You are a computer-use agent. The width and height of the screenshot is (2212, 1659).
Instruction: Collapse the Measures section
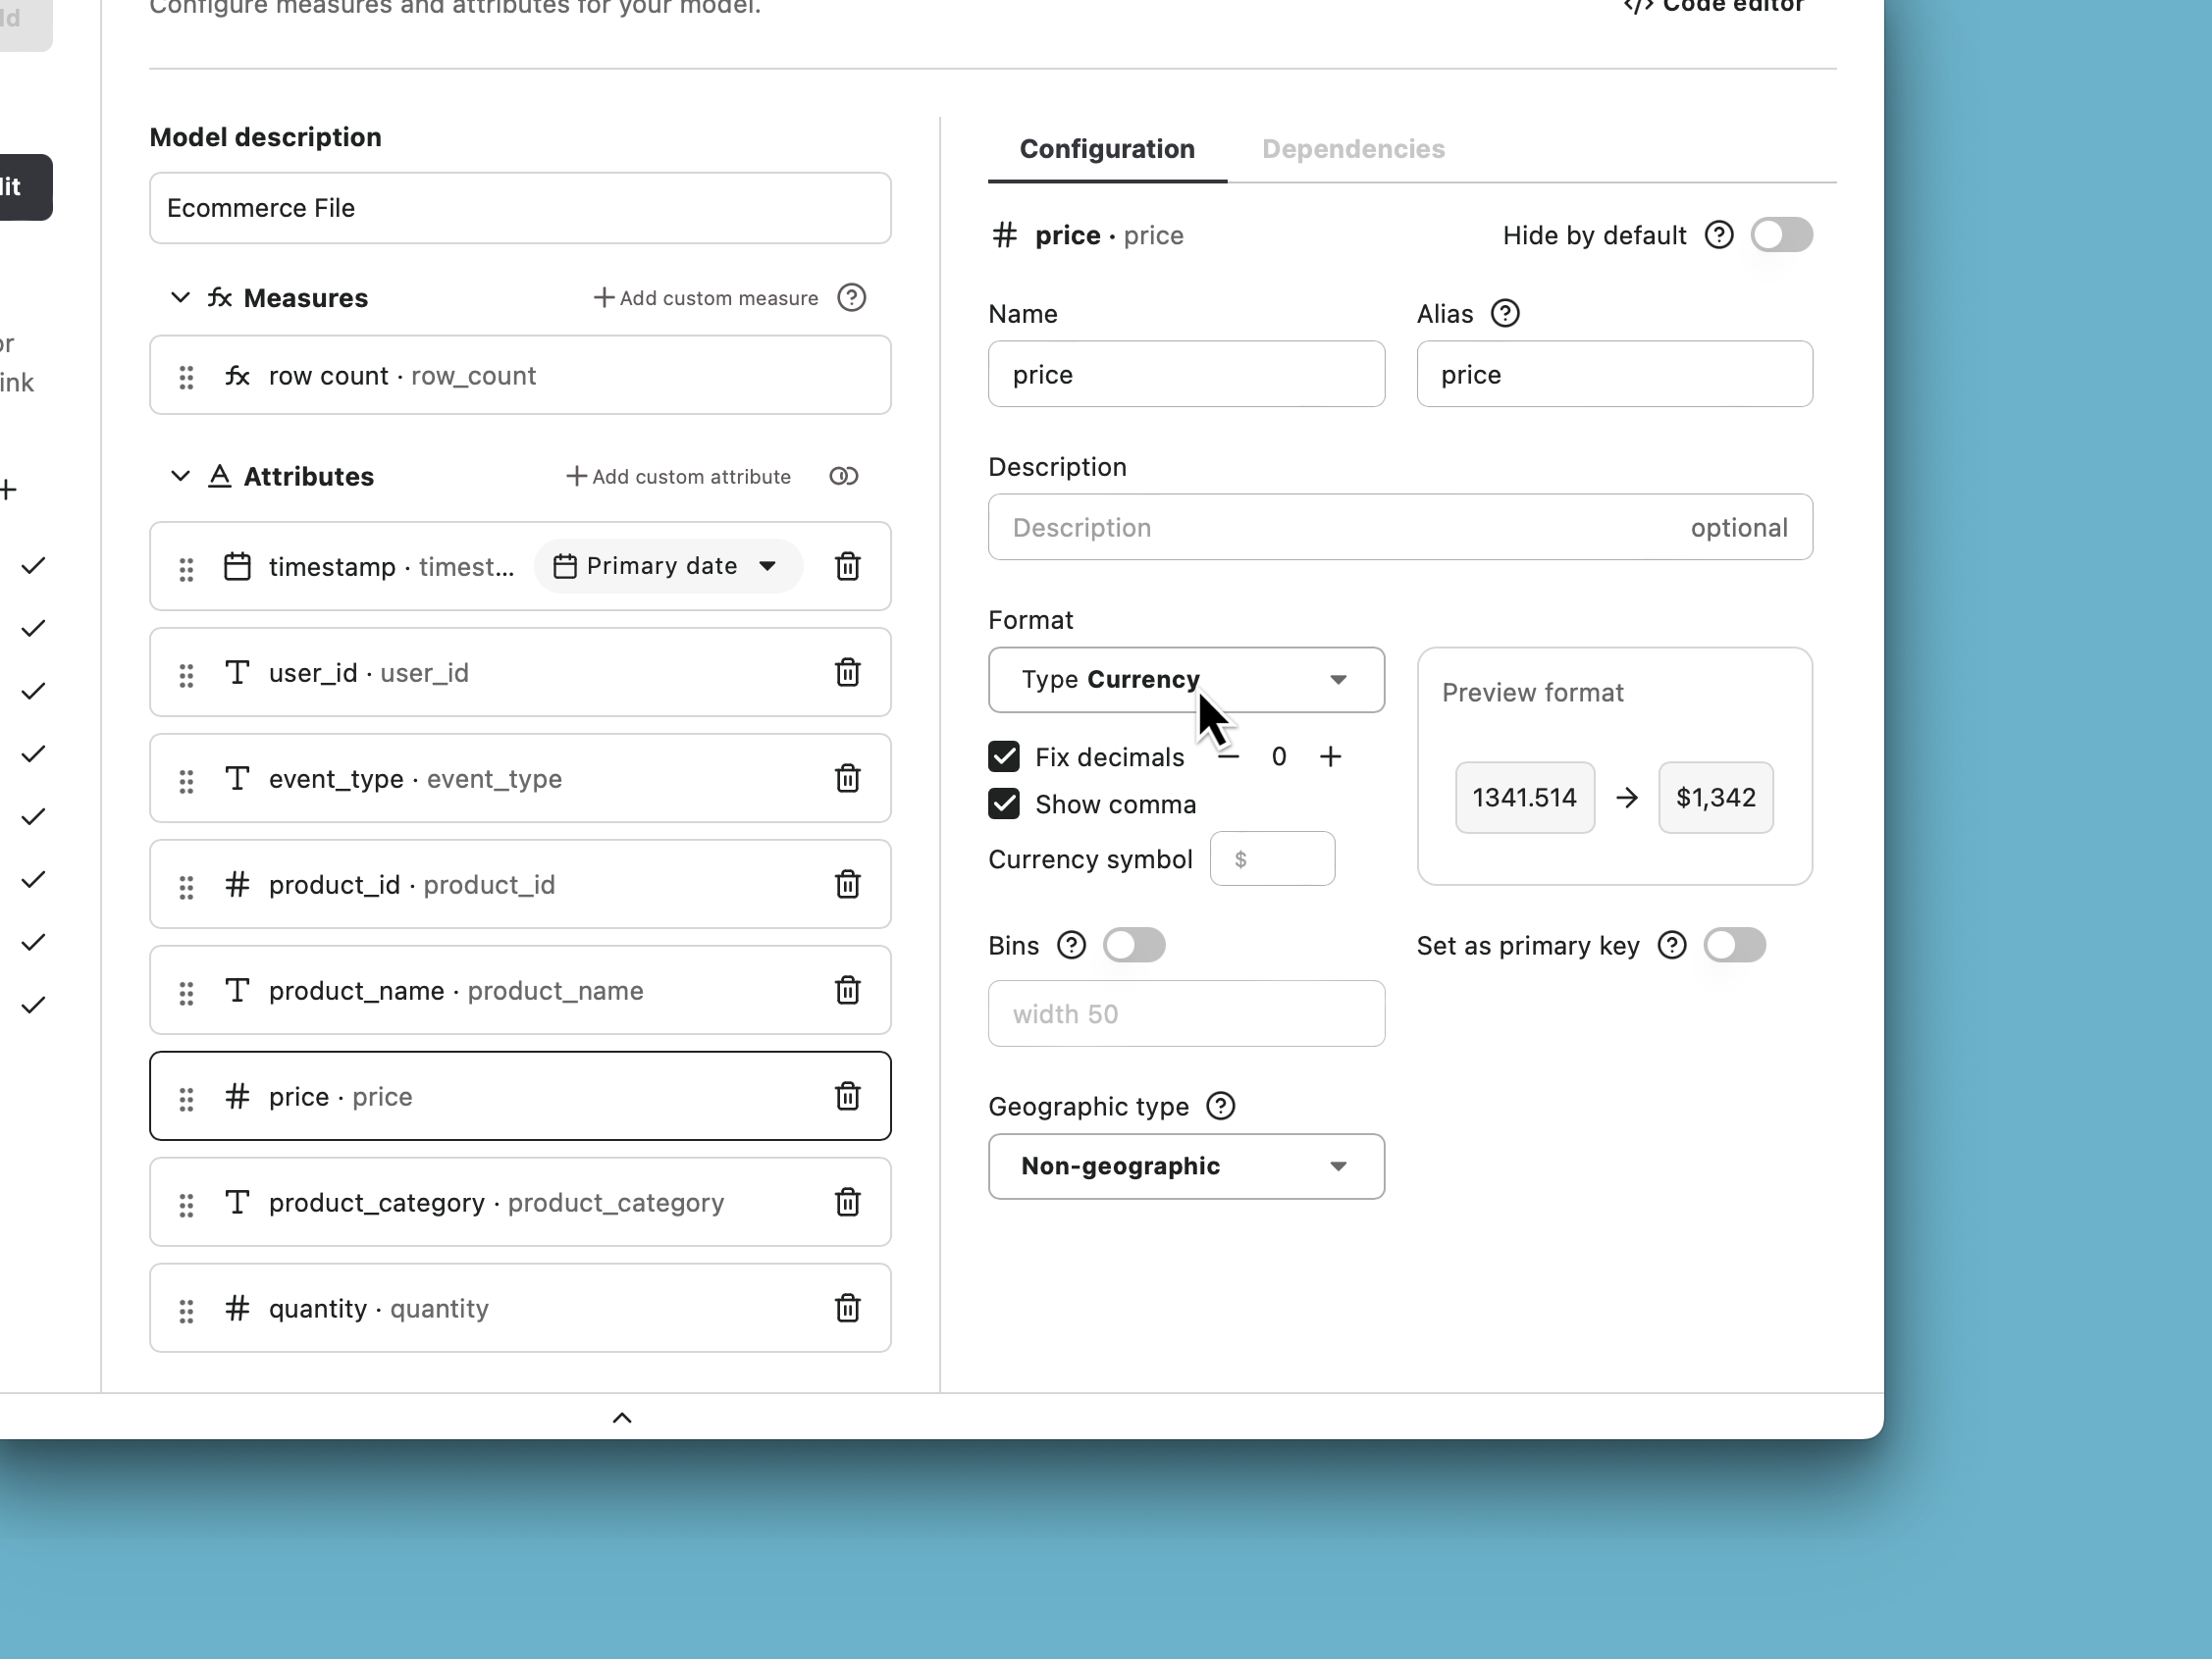pyautogui.click(x=180, y=297)
